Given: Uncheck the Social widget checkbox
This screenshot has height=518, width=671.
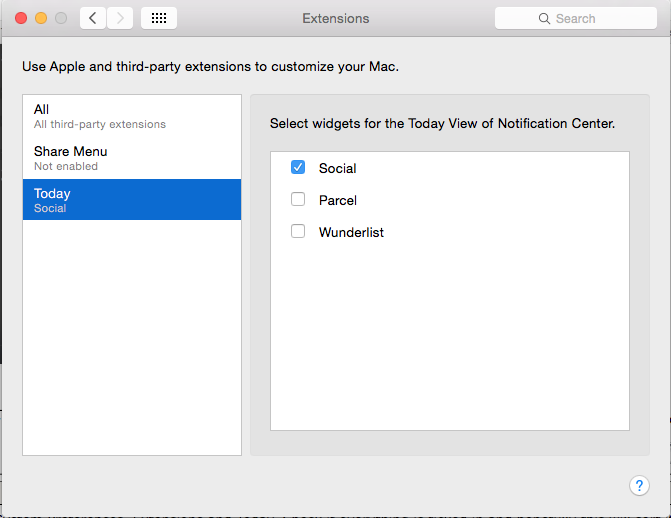Looking at the screenshot, I should [298, 168].
